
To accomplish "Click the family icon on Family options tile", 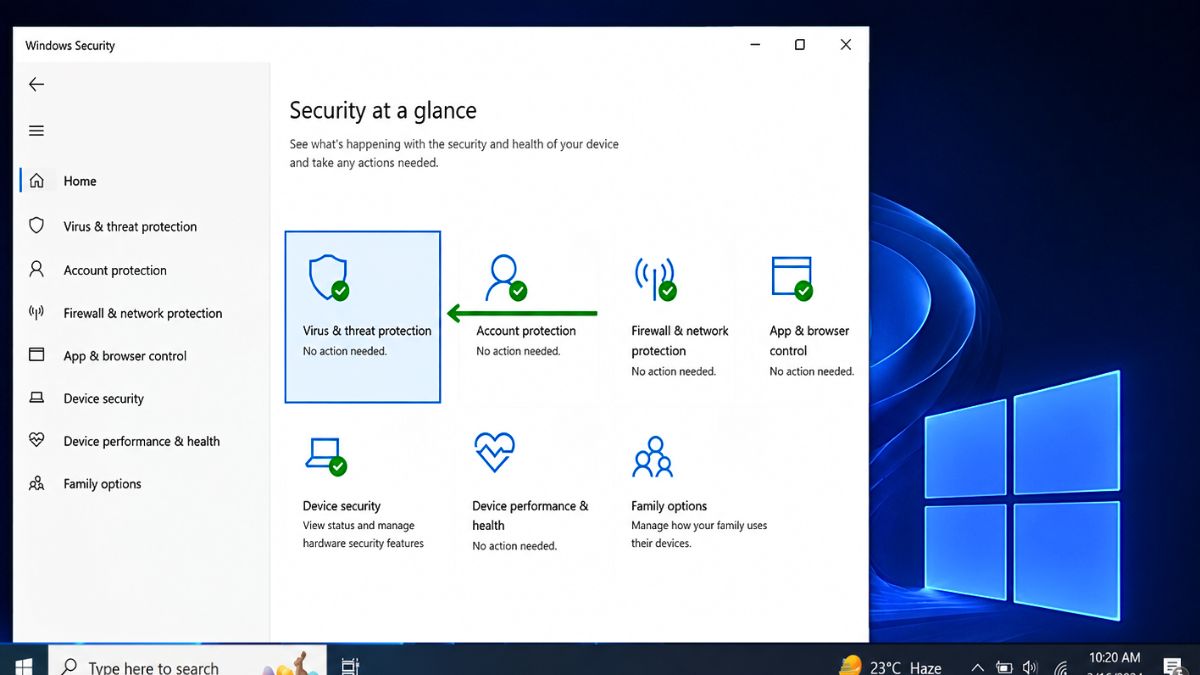I will coord(653,457).
